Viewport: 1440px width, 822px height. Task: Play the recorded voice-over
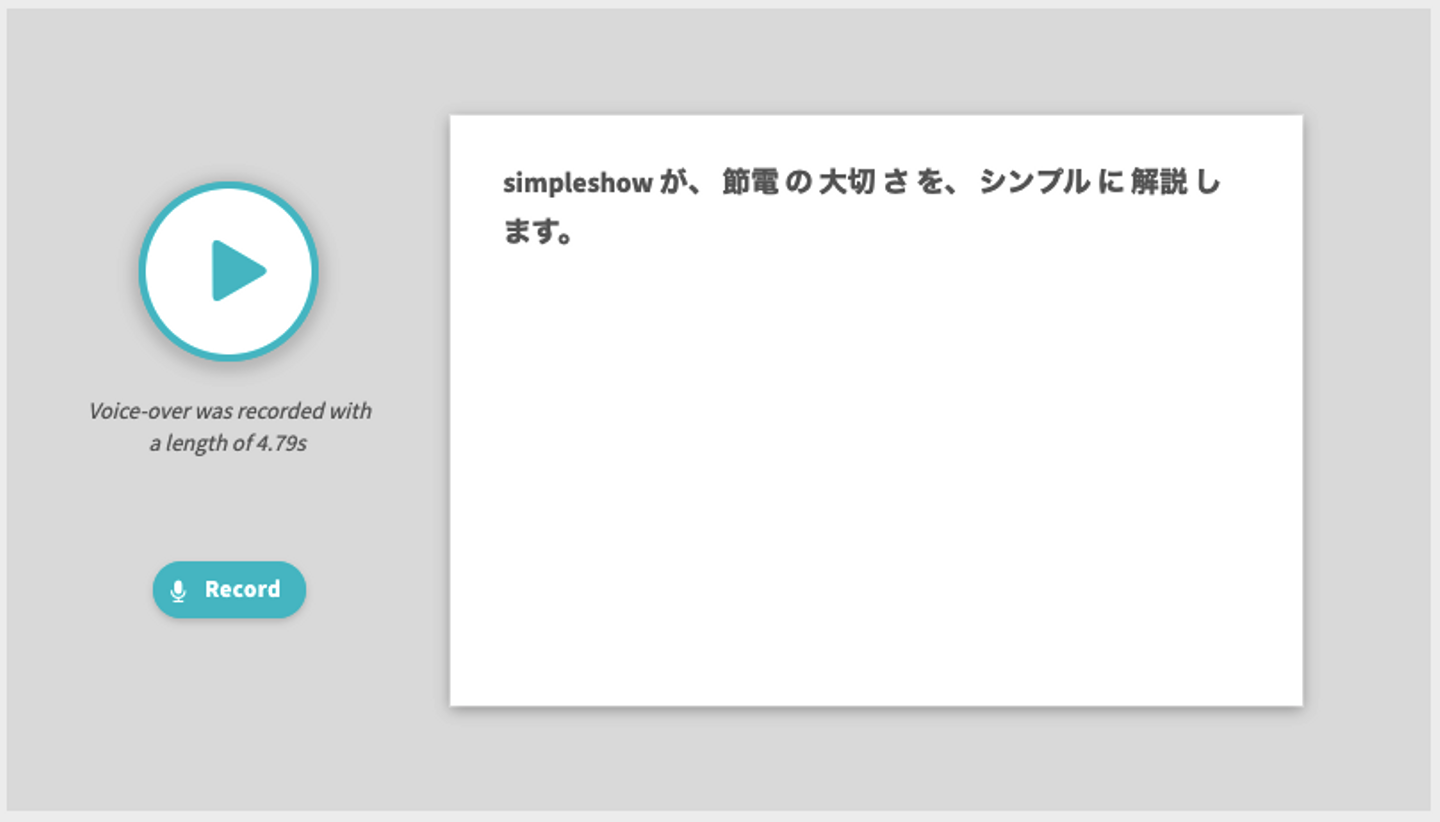tap(229, 271)
